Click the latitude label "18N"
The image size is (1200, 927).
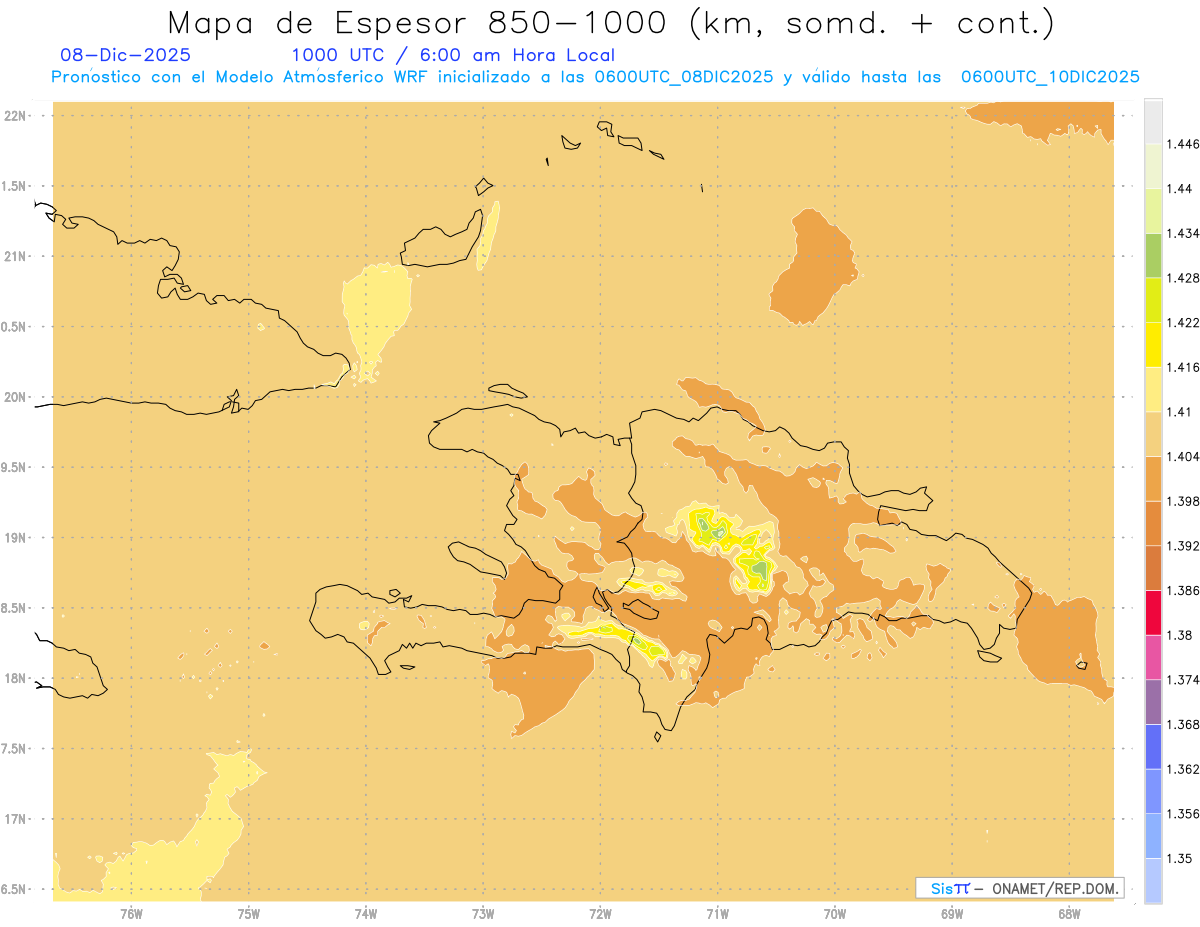[15, 678]
